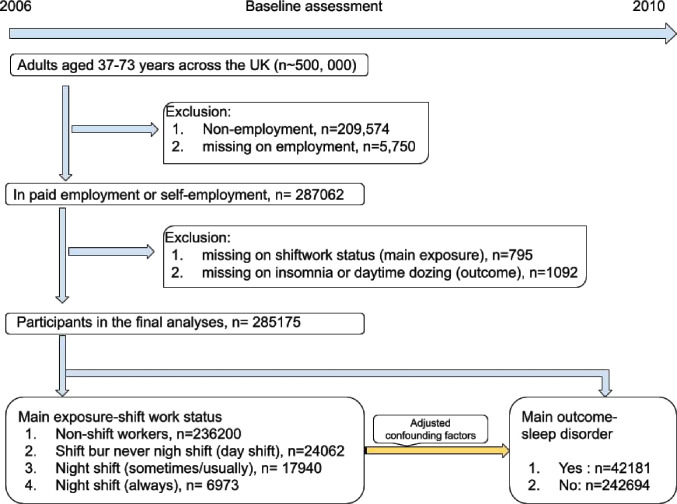Click the second 'Exclusion:' label near shiftwork status
Image resolution: width=677 pixels, height=504 pixels.
click(x=198, y=238)
